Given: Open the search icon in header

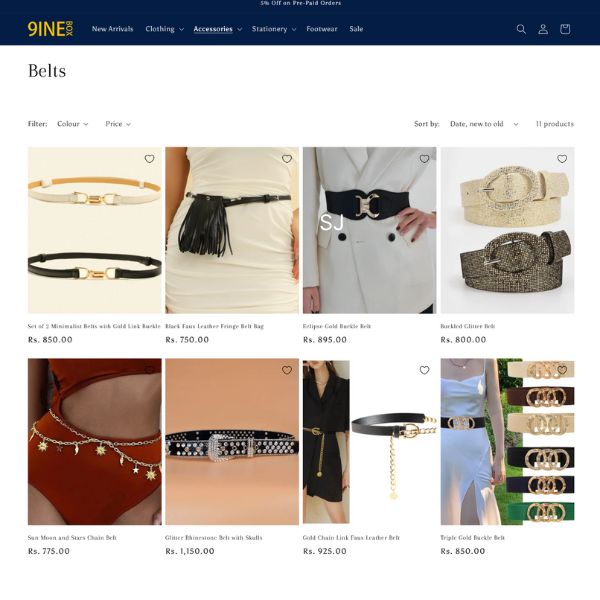Looking at the screenshot, I should coord(521,29).
